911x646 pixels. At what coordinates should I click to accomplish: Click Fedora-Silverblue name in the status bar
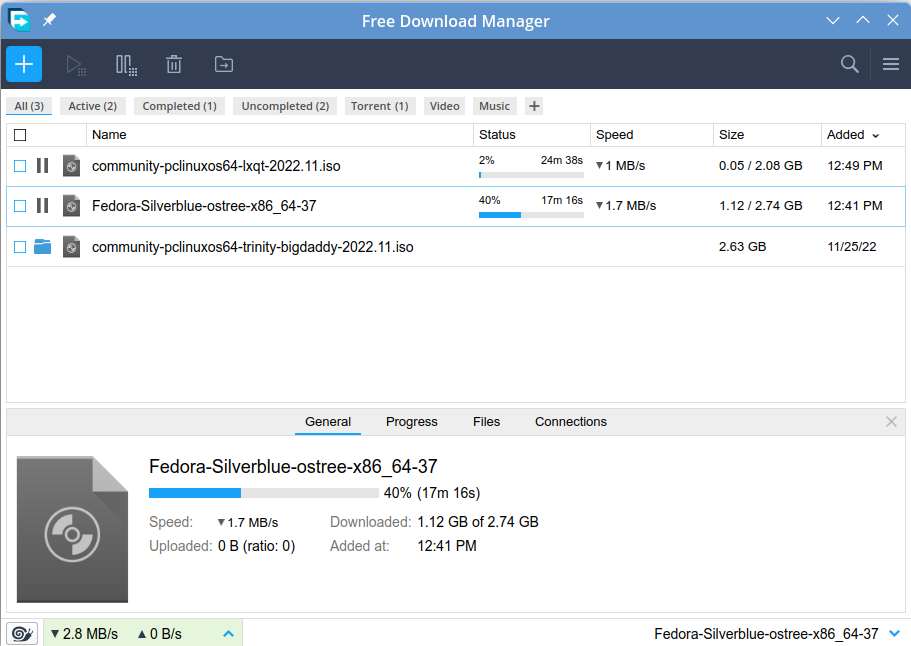766,634
